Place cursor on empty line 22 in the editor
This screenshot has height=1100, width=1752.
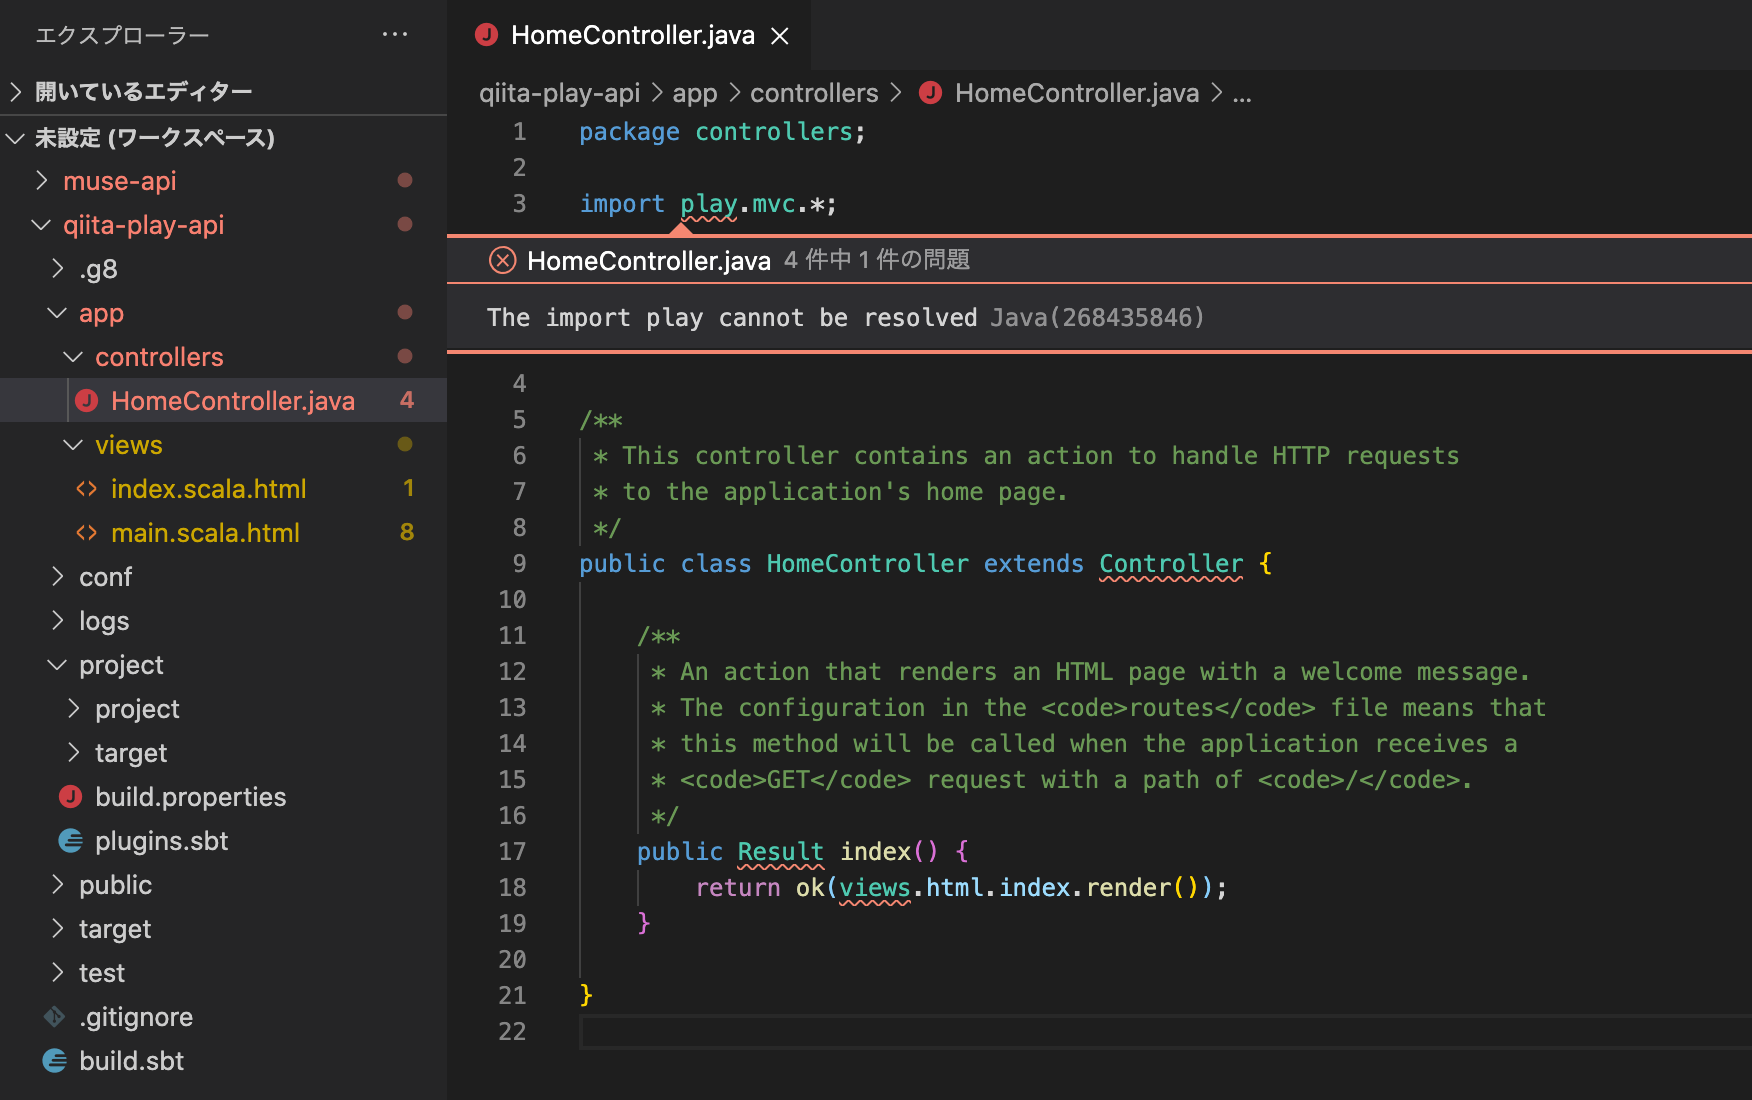(900, 1031)
